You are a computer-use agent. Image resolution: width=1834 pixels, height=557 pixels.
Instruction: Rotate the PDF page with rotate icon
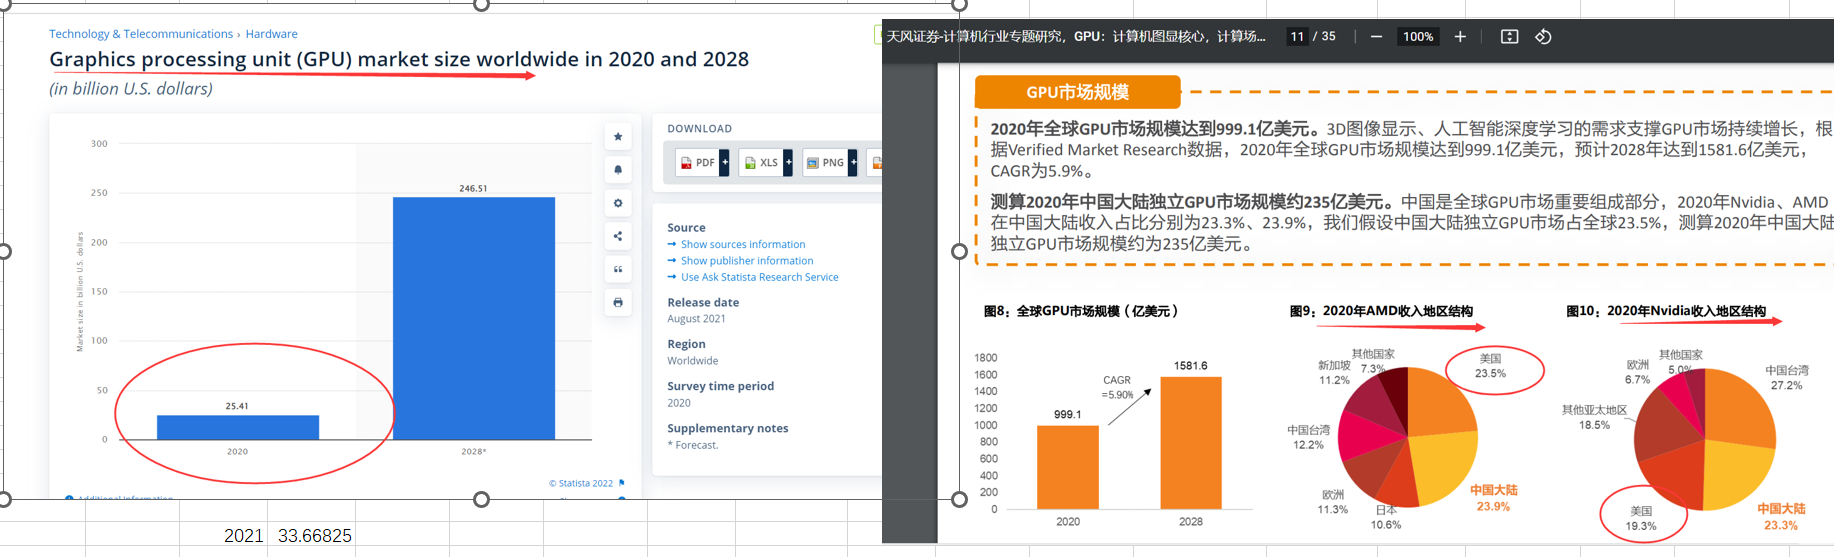[x=1543, y=37]
